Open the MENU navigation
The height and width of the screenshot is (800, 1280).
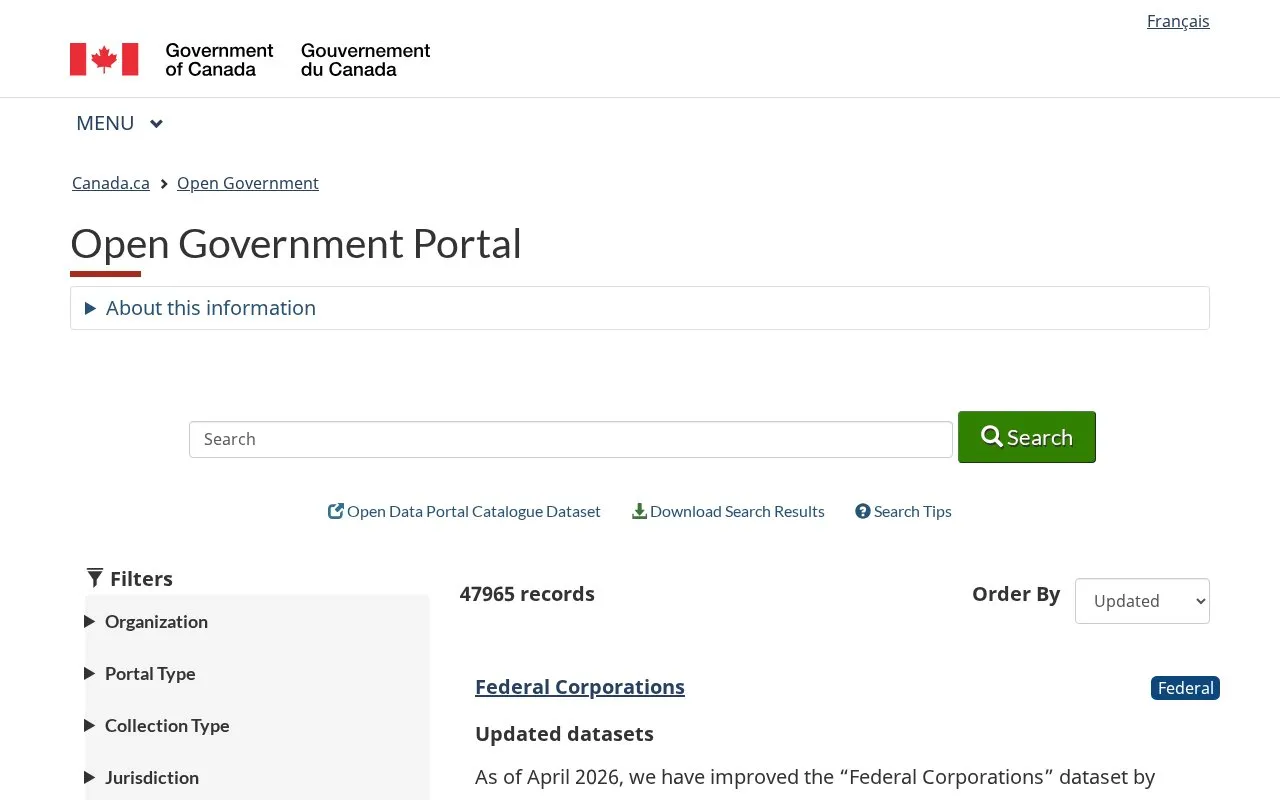coord(119,123)
